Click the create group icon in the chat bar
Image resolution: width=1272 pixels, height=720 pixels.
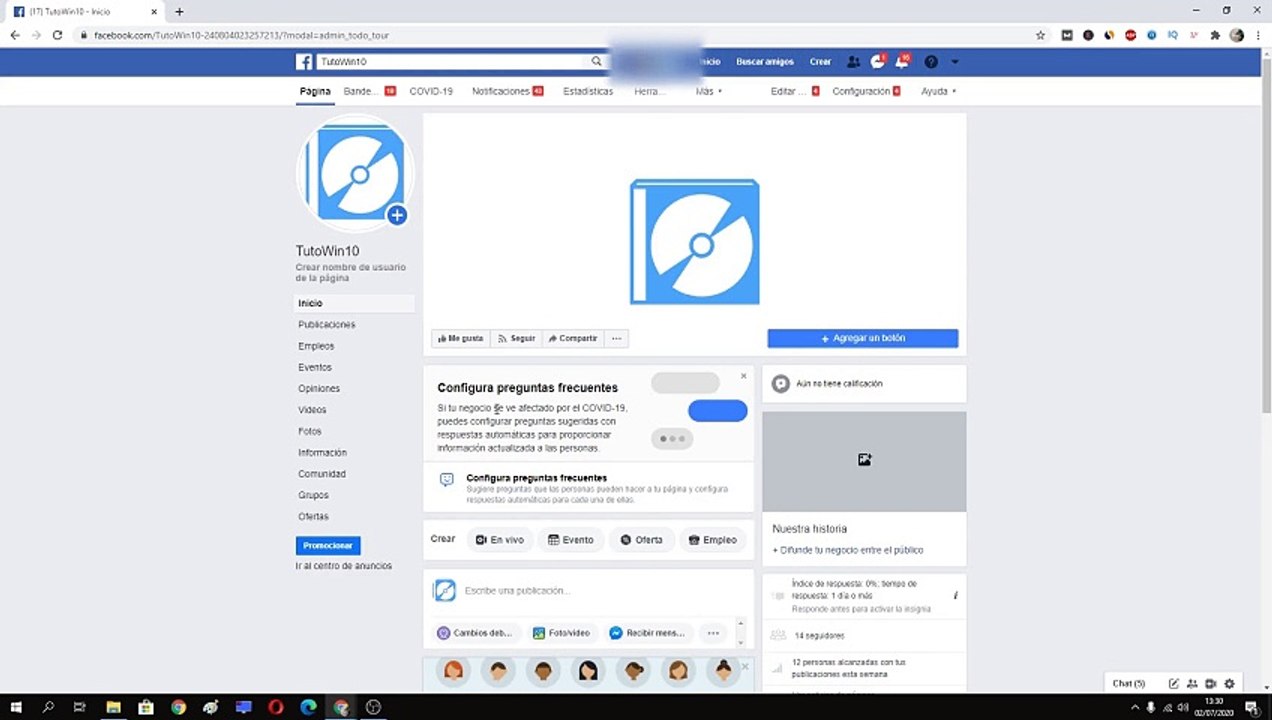tap(1192, 684)
